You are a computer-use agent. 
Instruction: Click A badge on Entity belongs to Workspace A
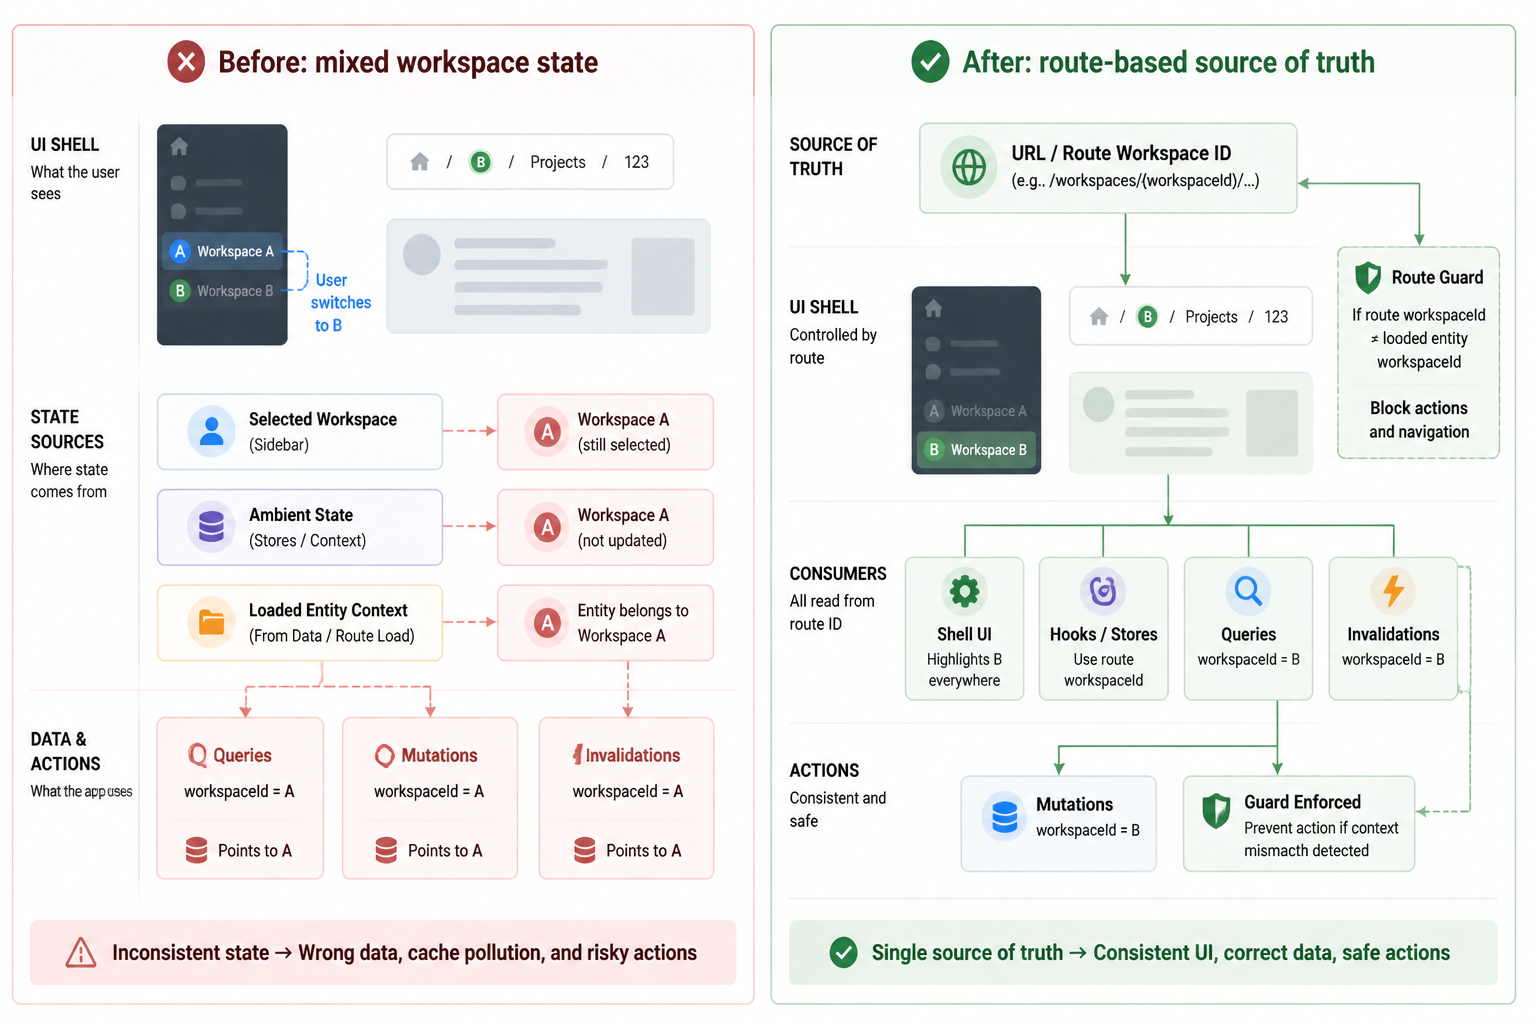(547, 623)
